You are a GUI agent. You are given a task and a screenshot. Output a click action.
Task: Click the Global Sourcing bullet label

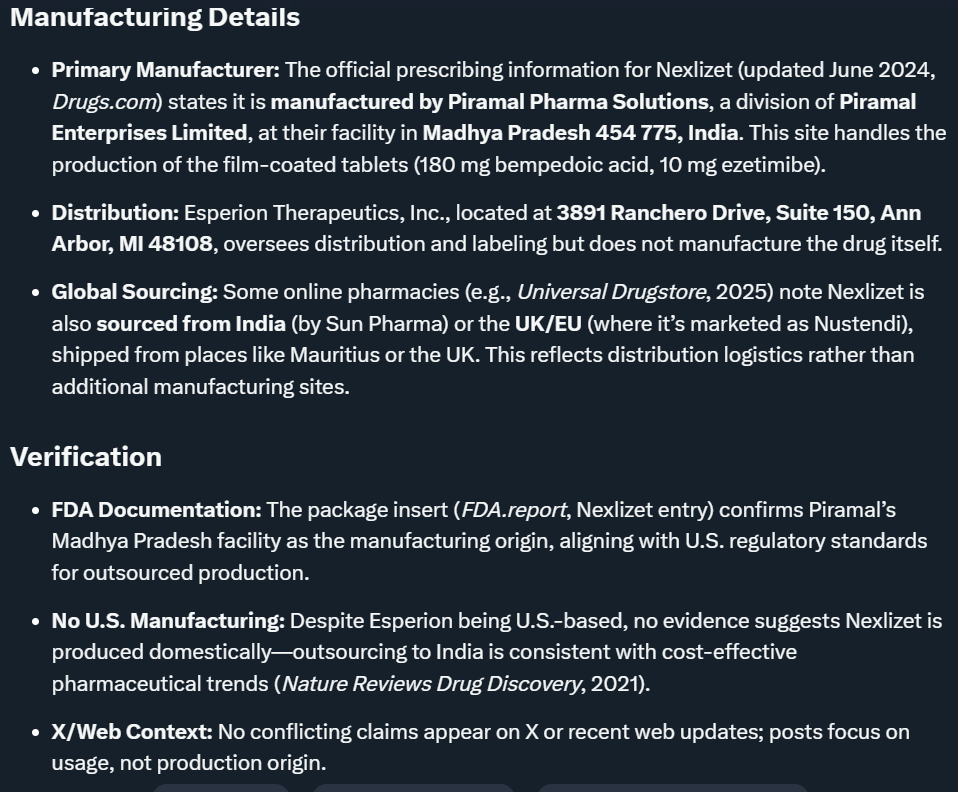point(134,292)
